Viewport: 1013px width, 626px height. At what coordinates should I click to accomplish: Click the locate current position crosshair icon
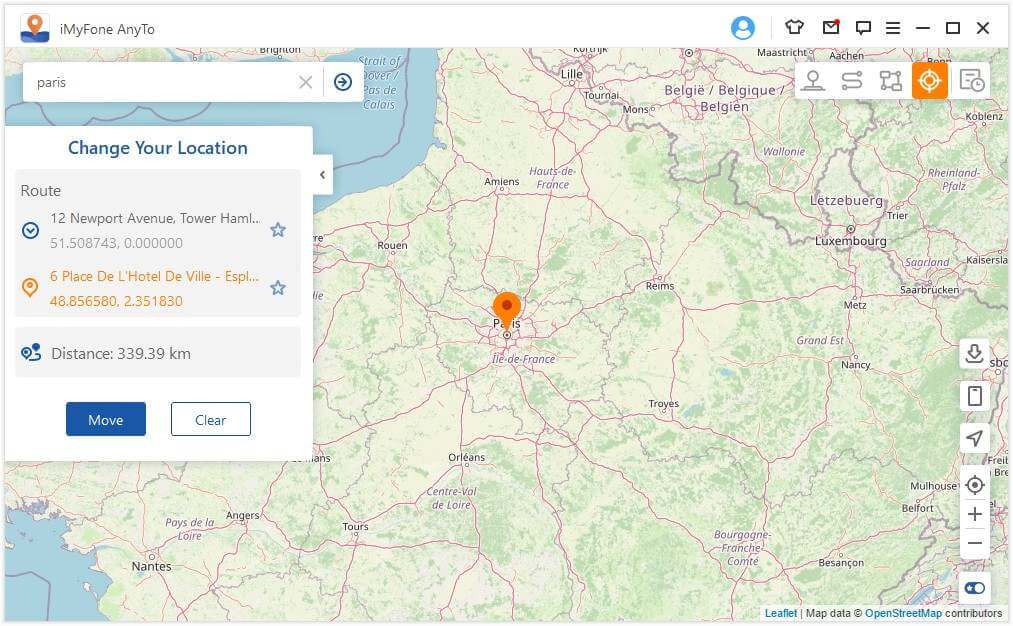[974, 485]
